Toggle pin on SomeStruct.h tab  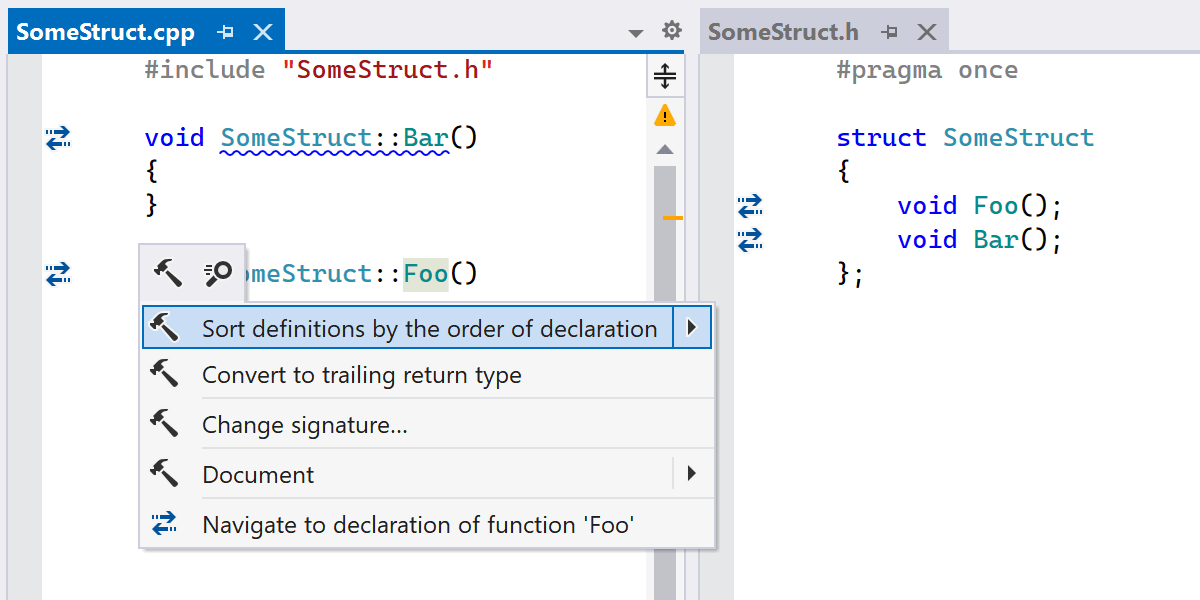(889, 32)
